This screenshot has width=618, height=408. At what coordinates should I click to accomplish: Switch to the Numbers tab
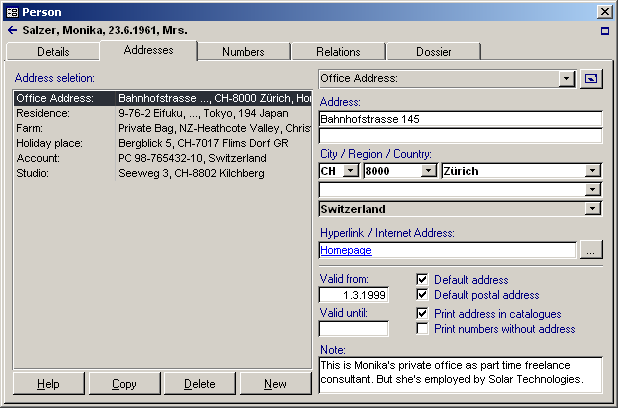click(x=243, y=51)
